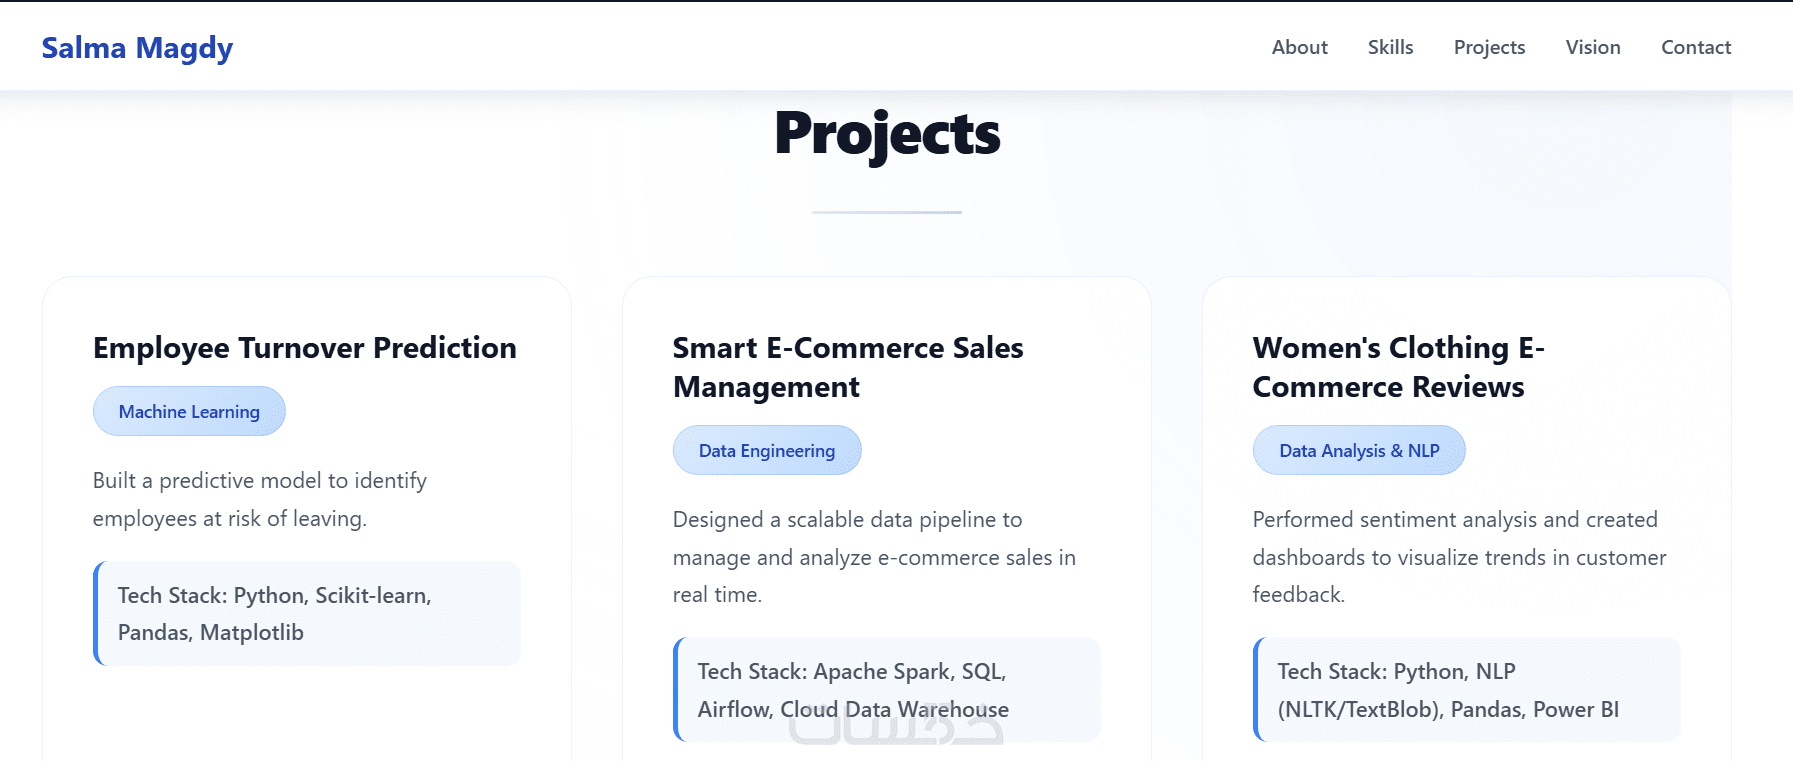Click the Data Analysis & NLP badge

click(x=1358, y=450)
